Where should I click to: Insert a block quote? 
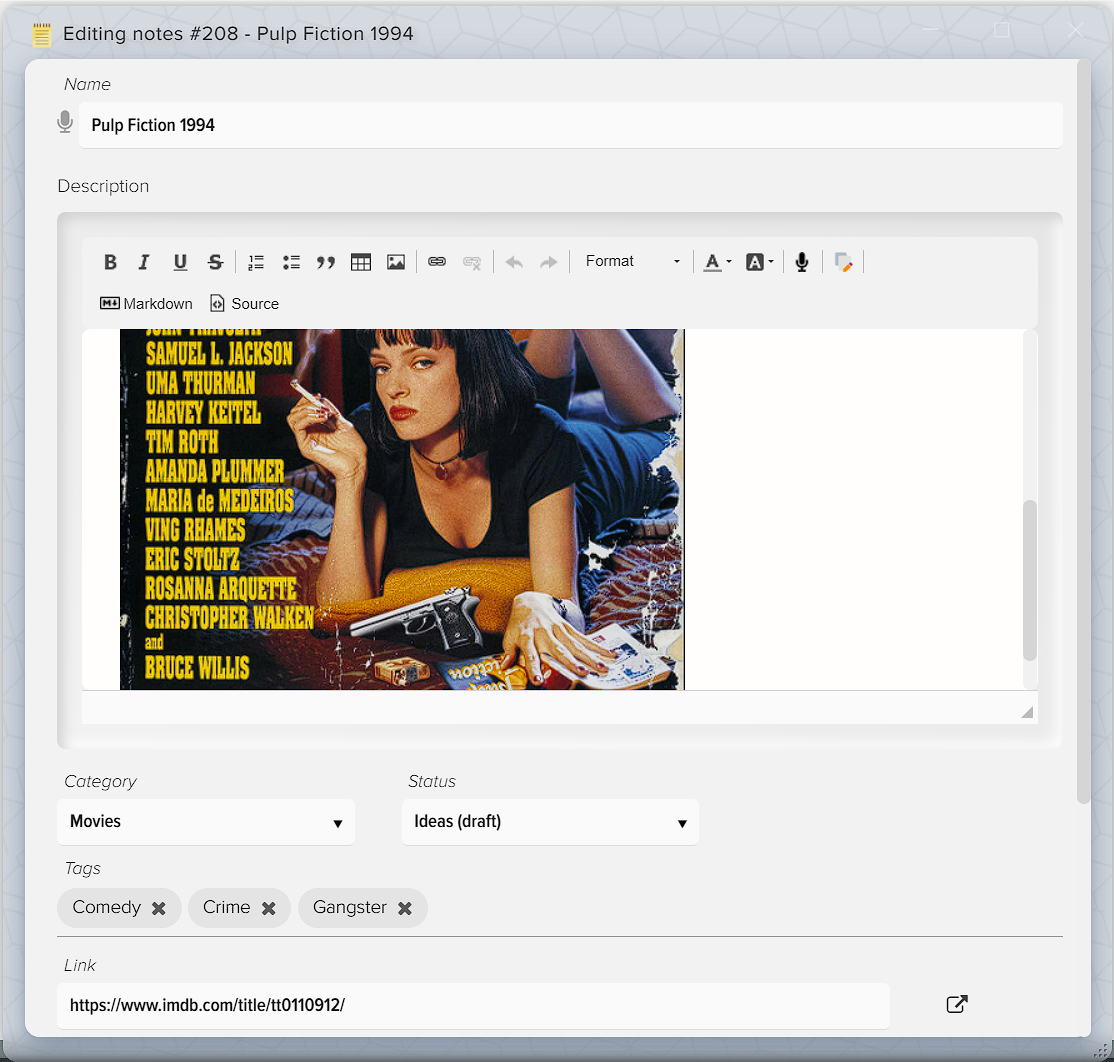(326, 262)
